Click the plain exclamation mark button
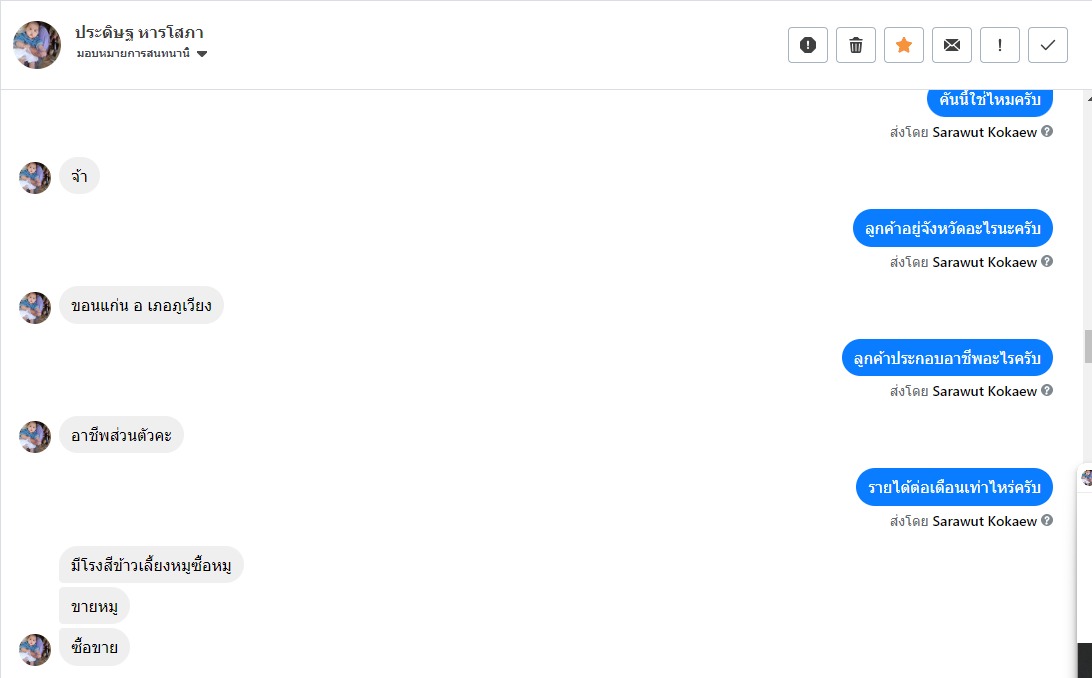1092x678 pixels. 1000,45
